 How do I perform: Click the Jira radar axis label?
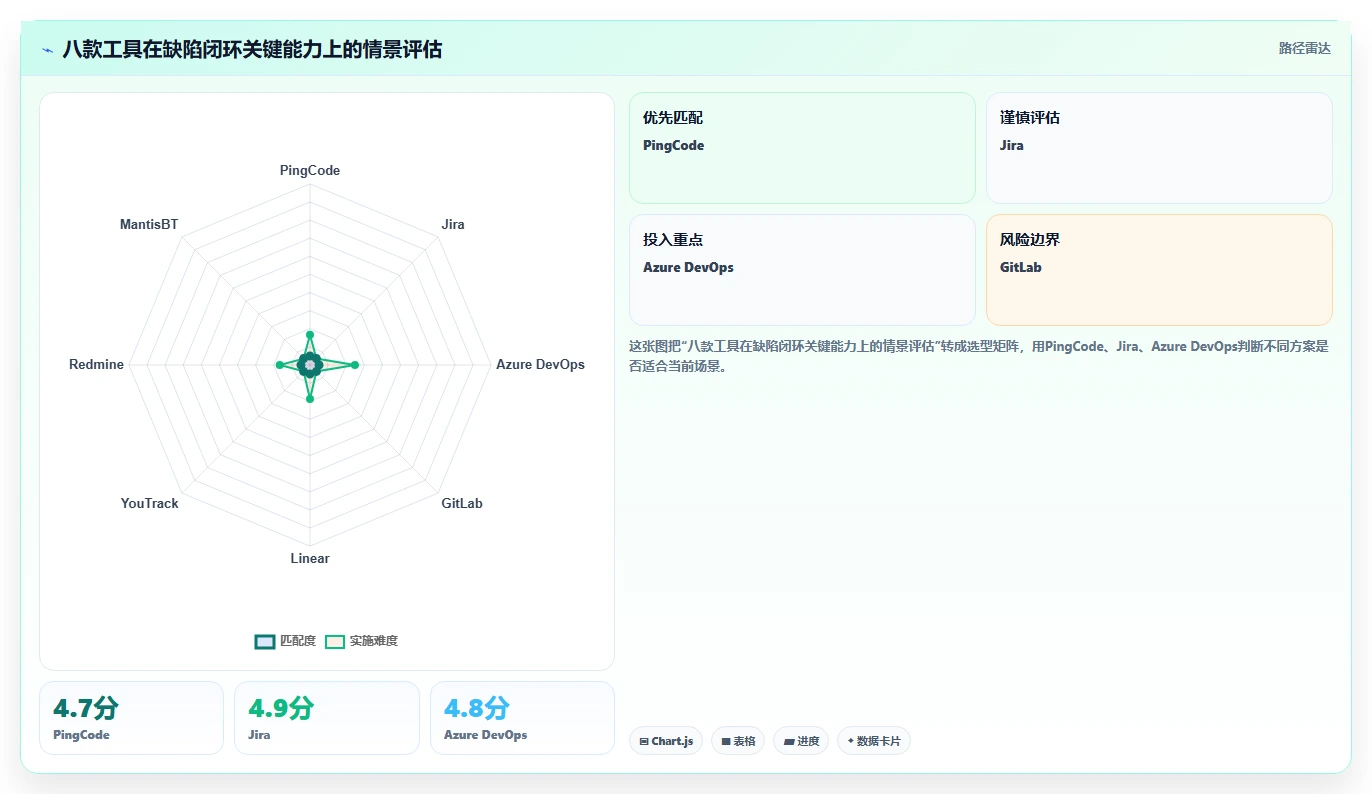coord(453,225)
